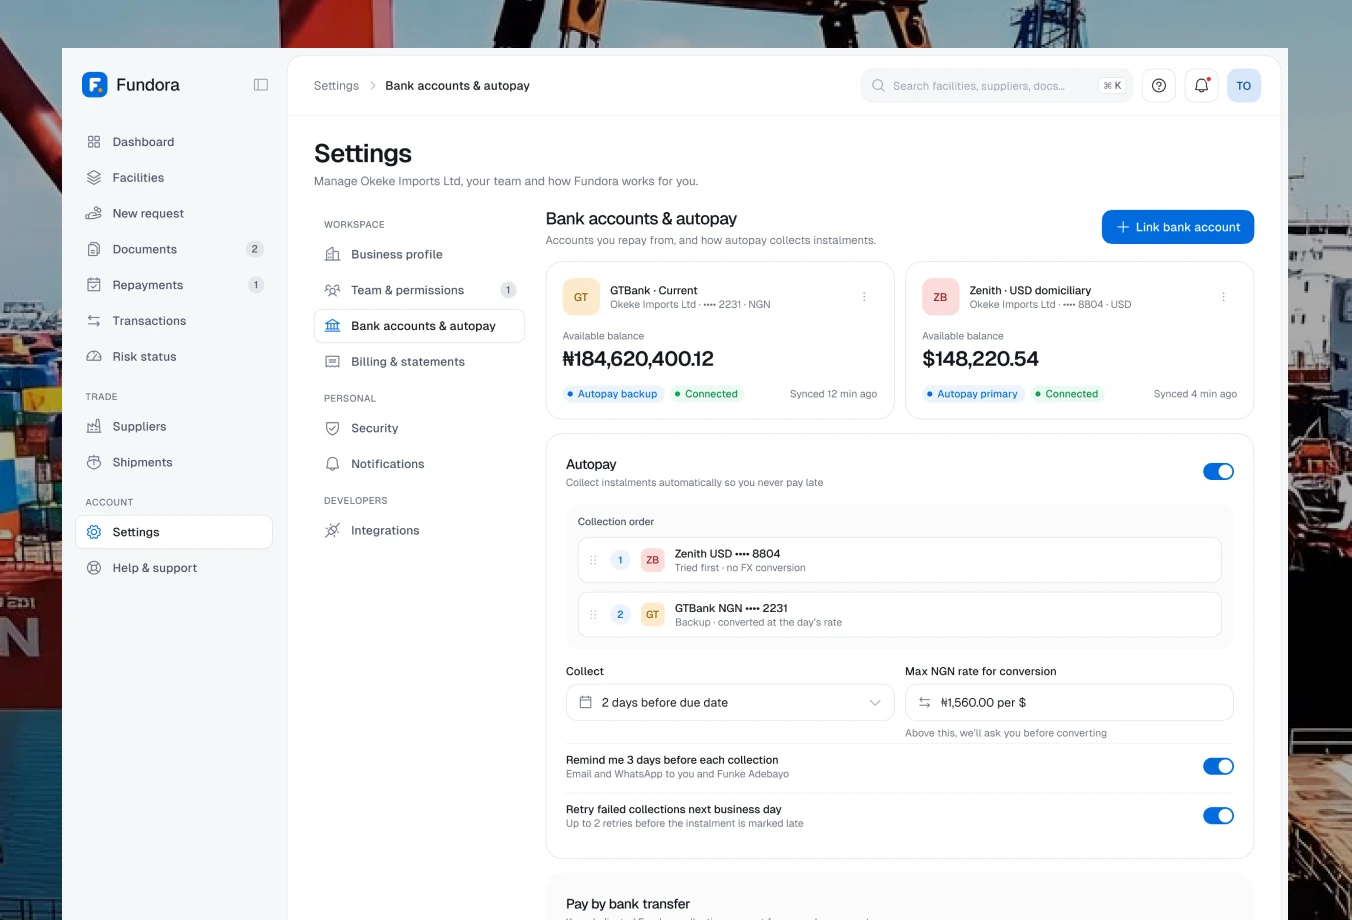The image size is (1352, 920).
Task: Click the search magnifier icon
Action: coord(878,86)
